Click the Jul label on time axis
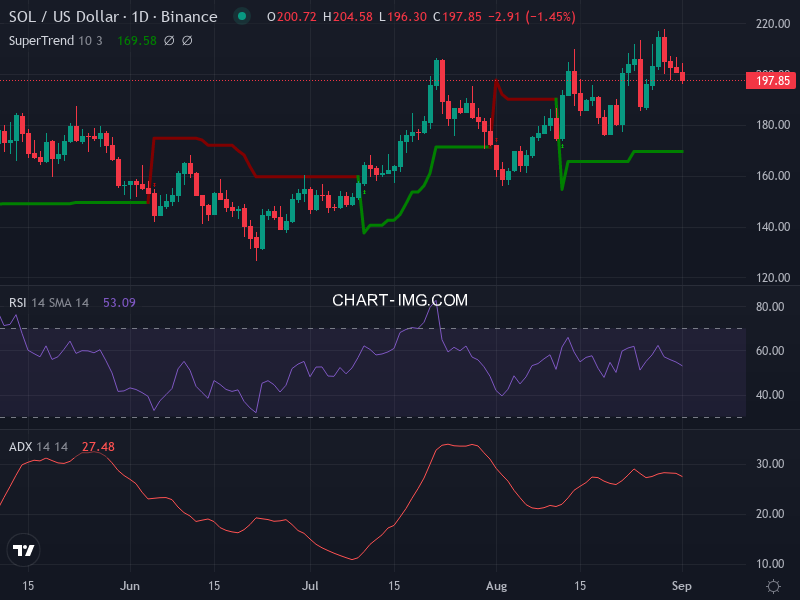 coord(311,585)
